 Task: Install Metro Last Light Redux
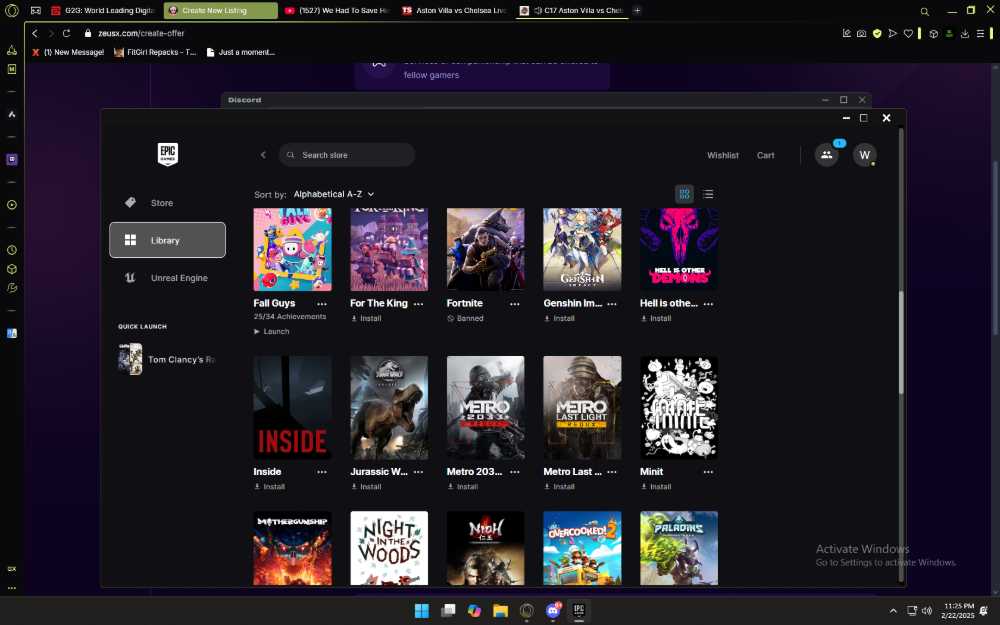[x=559, y=487]
